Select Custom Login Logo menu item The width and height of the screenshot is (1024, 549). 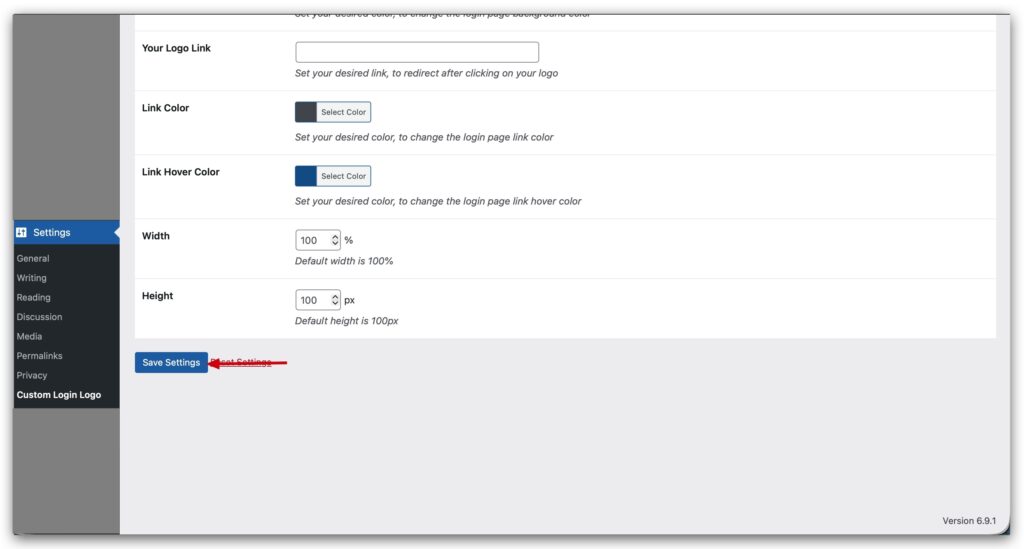59,395
